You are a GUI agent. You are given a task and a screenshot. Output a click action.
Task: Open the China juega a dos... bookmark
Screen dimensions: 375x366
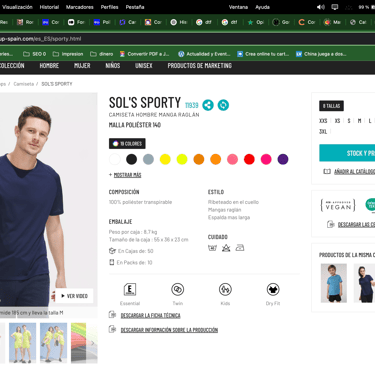321,54
